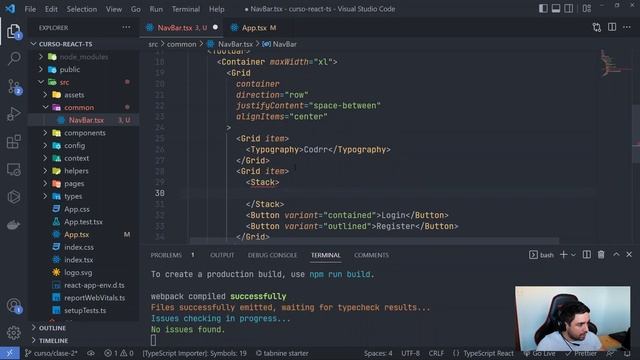Open the new terminal launch profile dropdown
The height and width of the screenshot is (360, 640).
tap(573, 255)
